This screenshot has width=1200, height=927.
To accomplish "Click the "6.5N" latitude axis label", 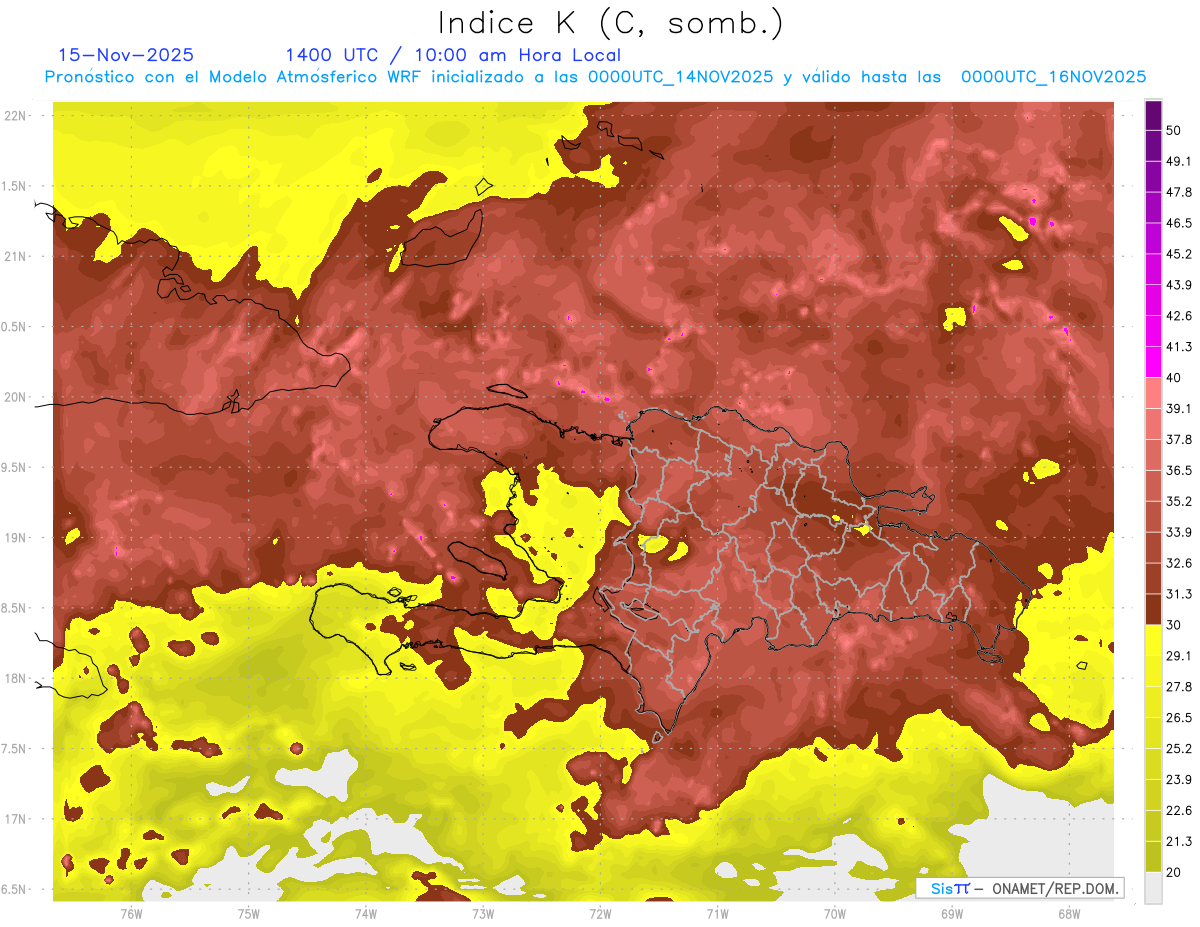I will tap(15, 889).
